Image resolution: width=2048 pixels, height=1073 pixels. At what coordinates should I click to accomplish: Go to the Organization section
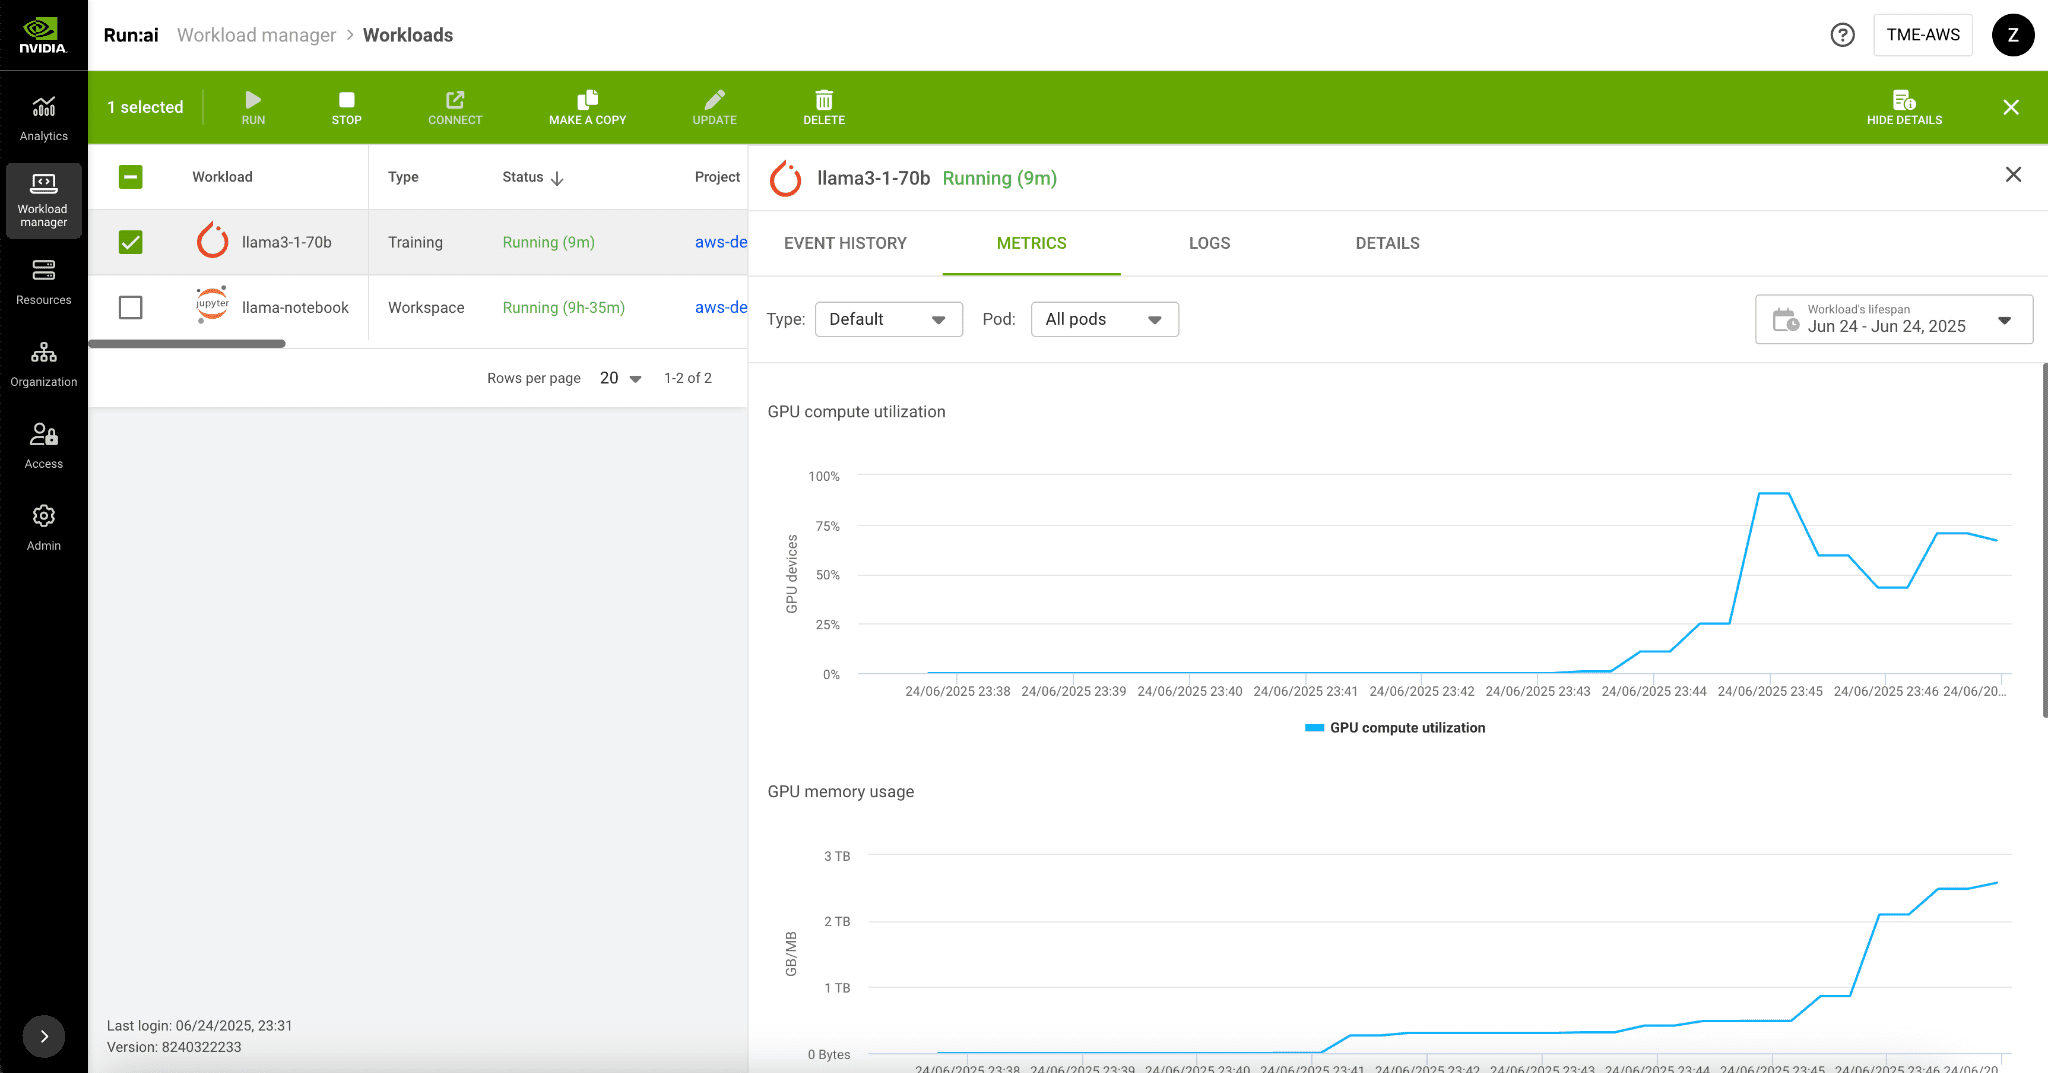click(x=44, y=364)
